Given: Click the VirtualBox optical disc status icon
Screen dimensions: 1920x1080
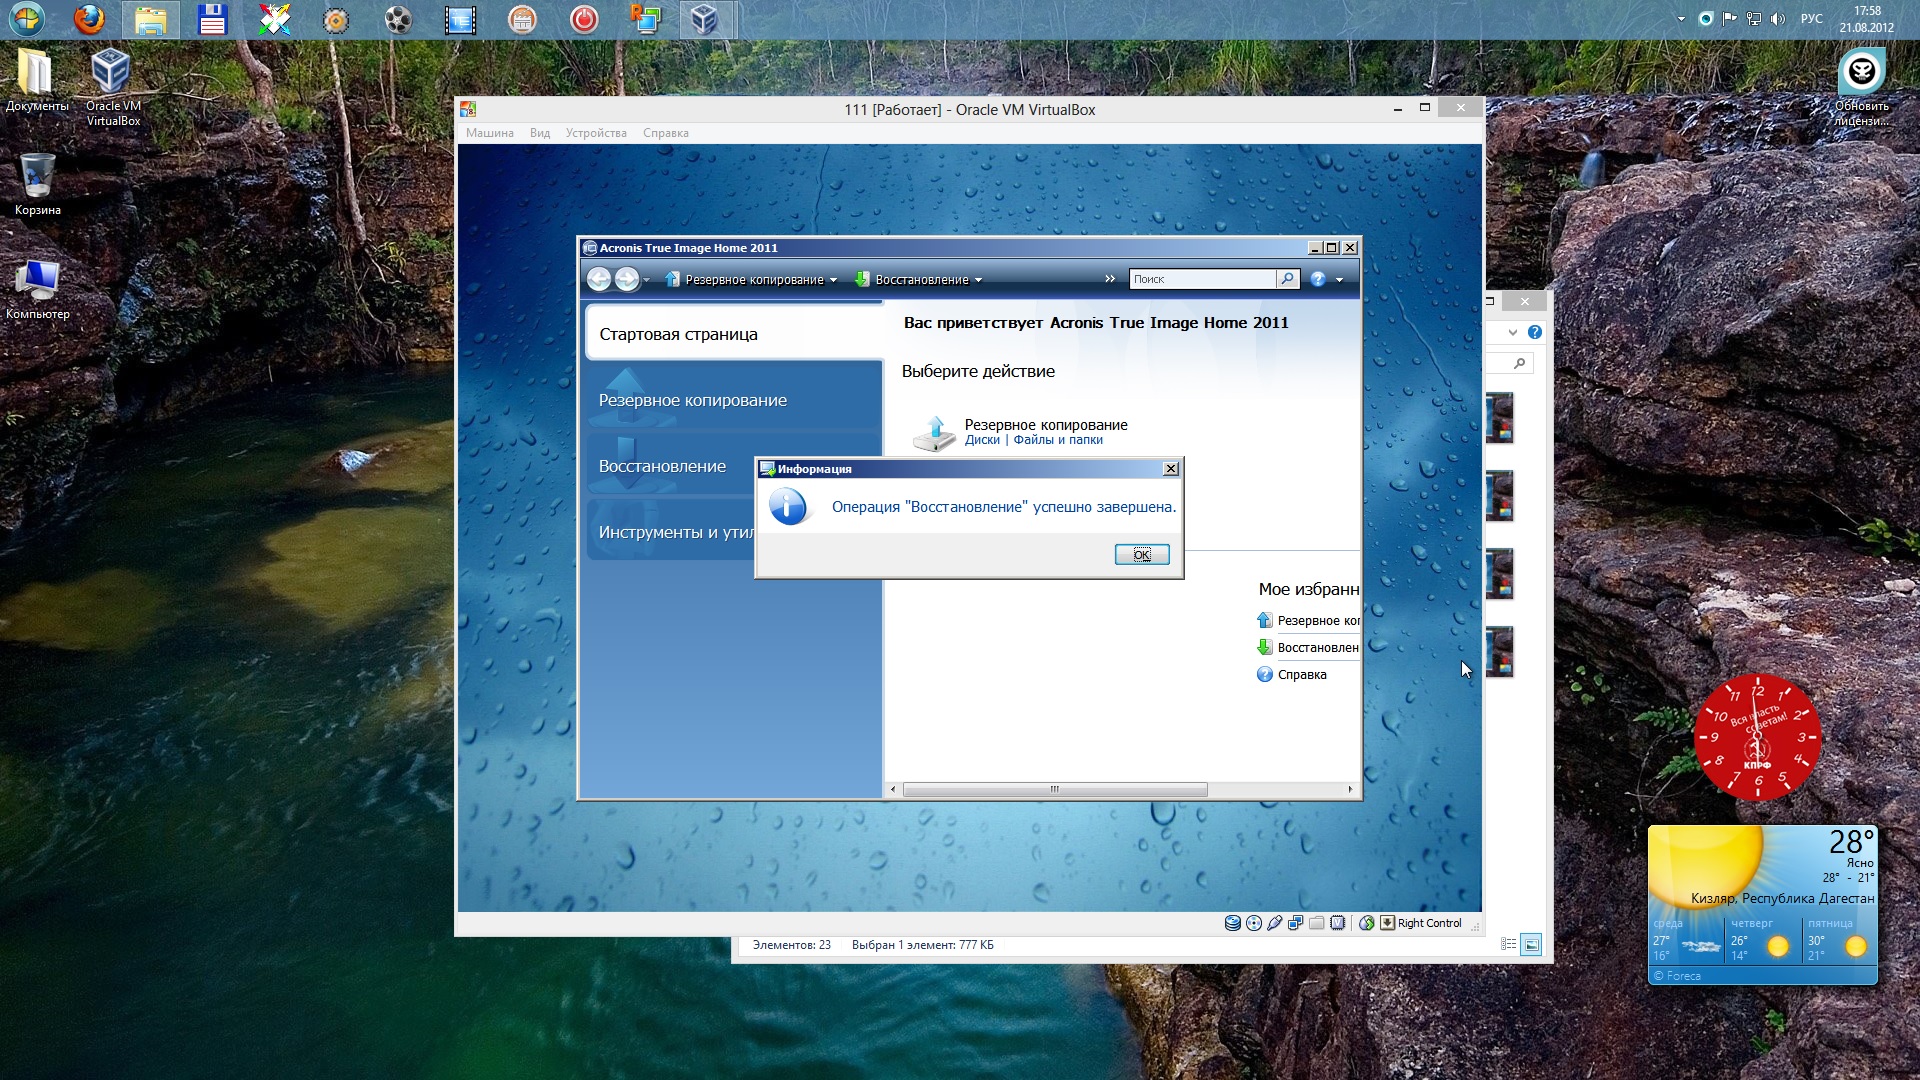Looking at the screenshot, I should 1254,923.
